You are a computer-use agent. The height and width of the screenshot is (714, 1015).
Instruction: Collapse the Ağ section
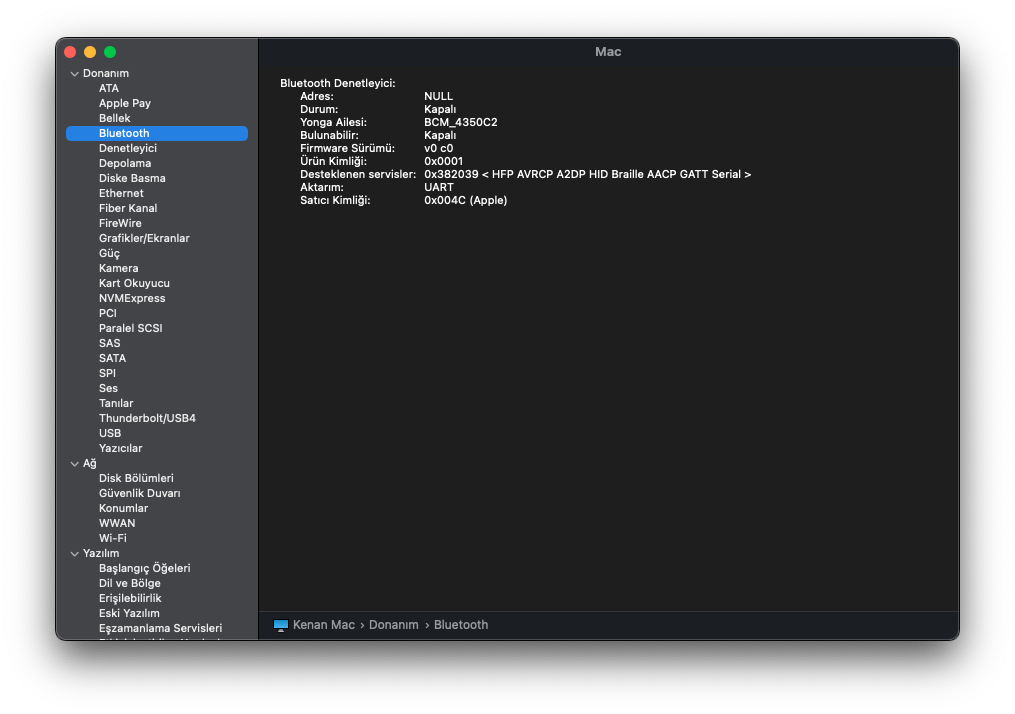tap(75, 464)
